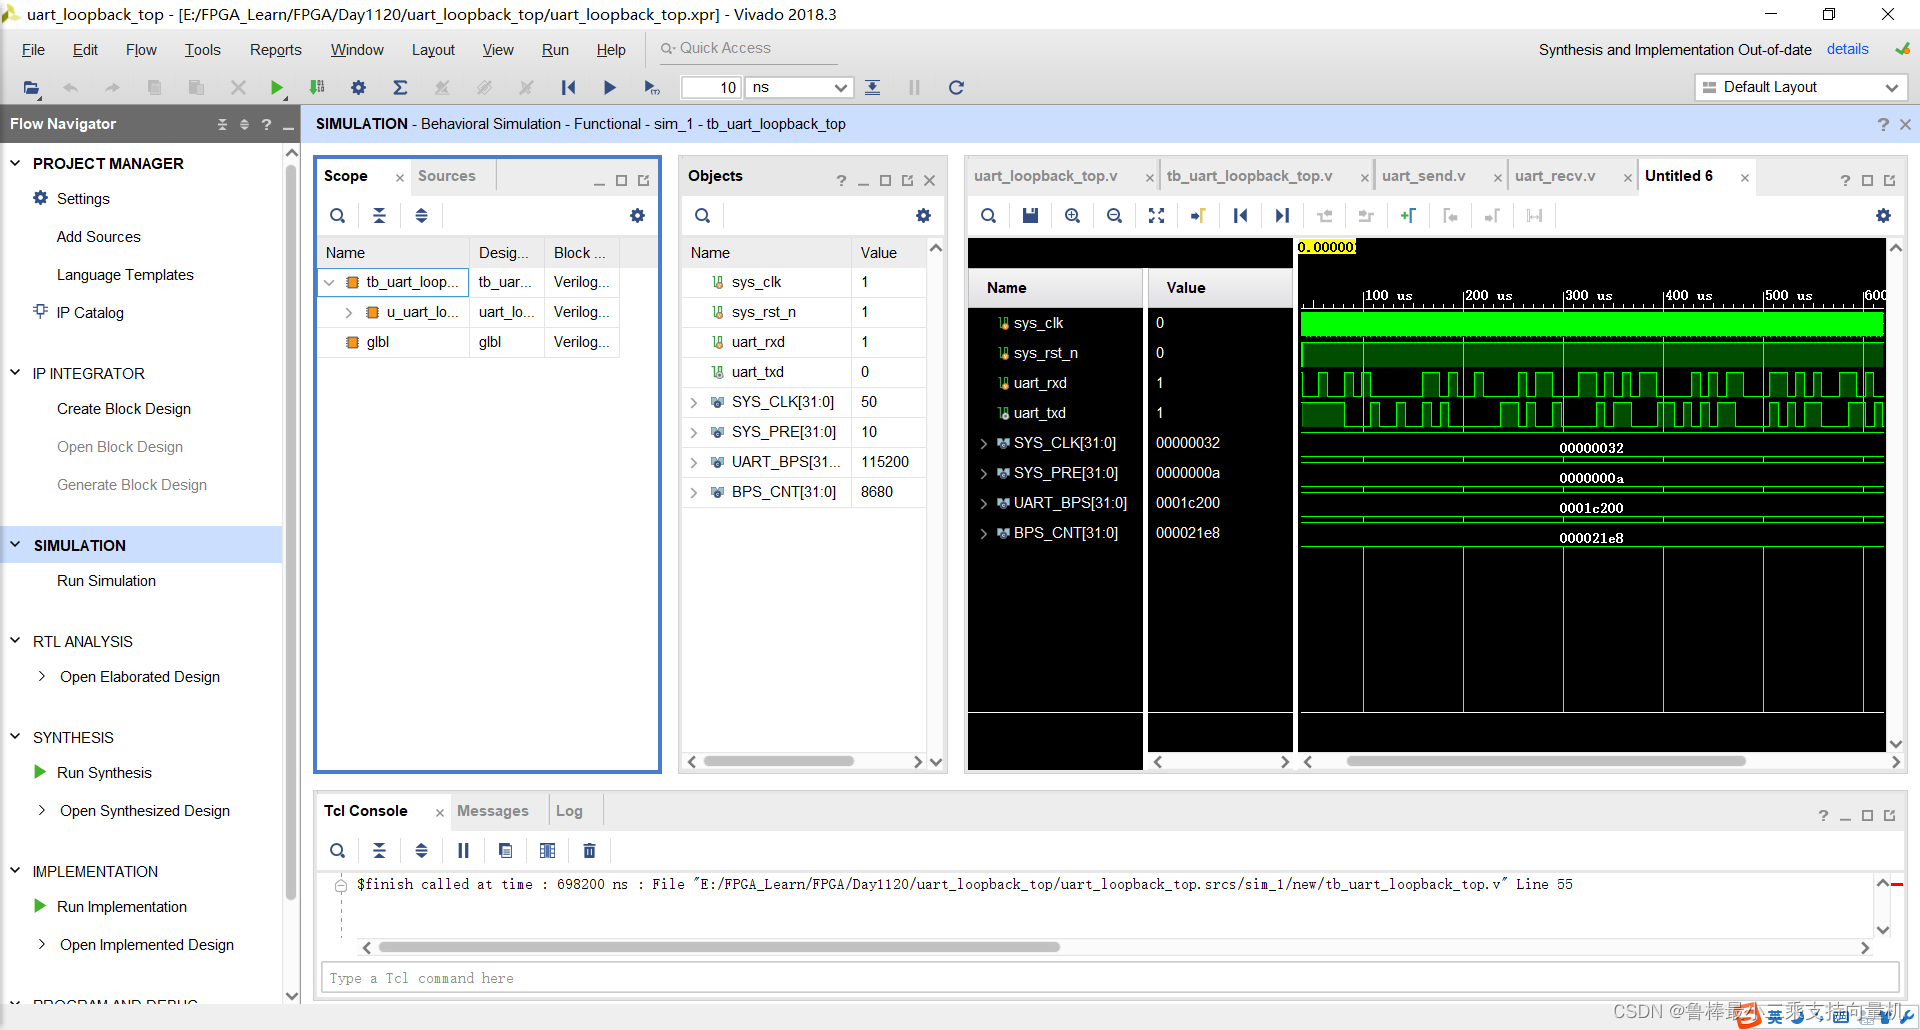Open the Tools menu
This screenshot has width=1920, height=1030.
coord(202,50)
